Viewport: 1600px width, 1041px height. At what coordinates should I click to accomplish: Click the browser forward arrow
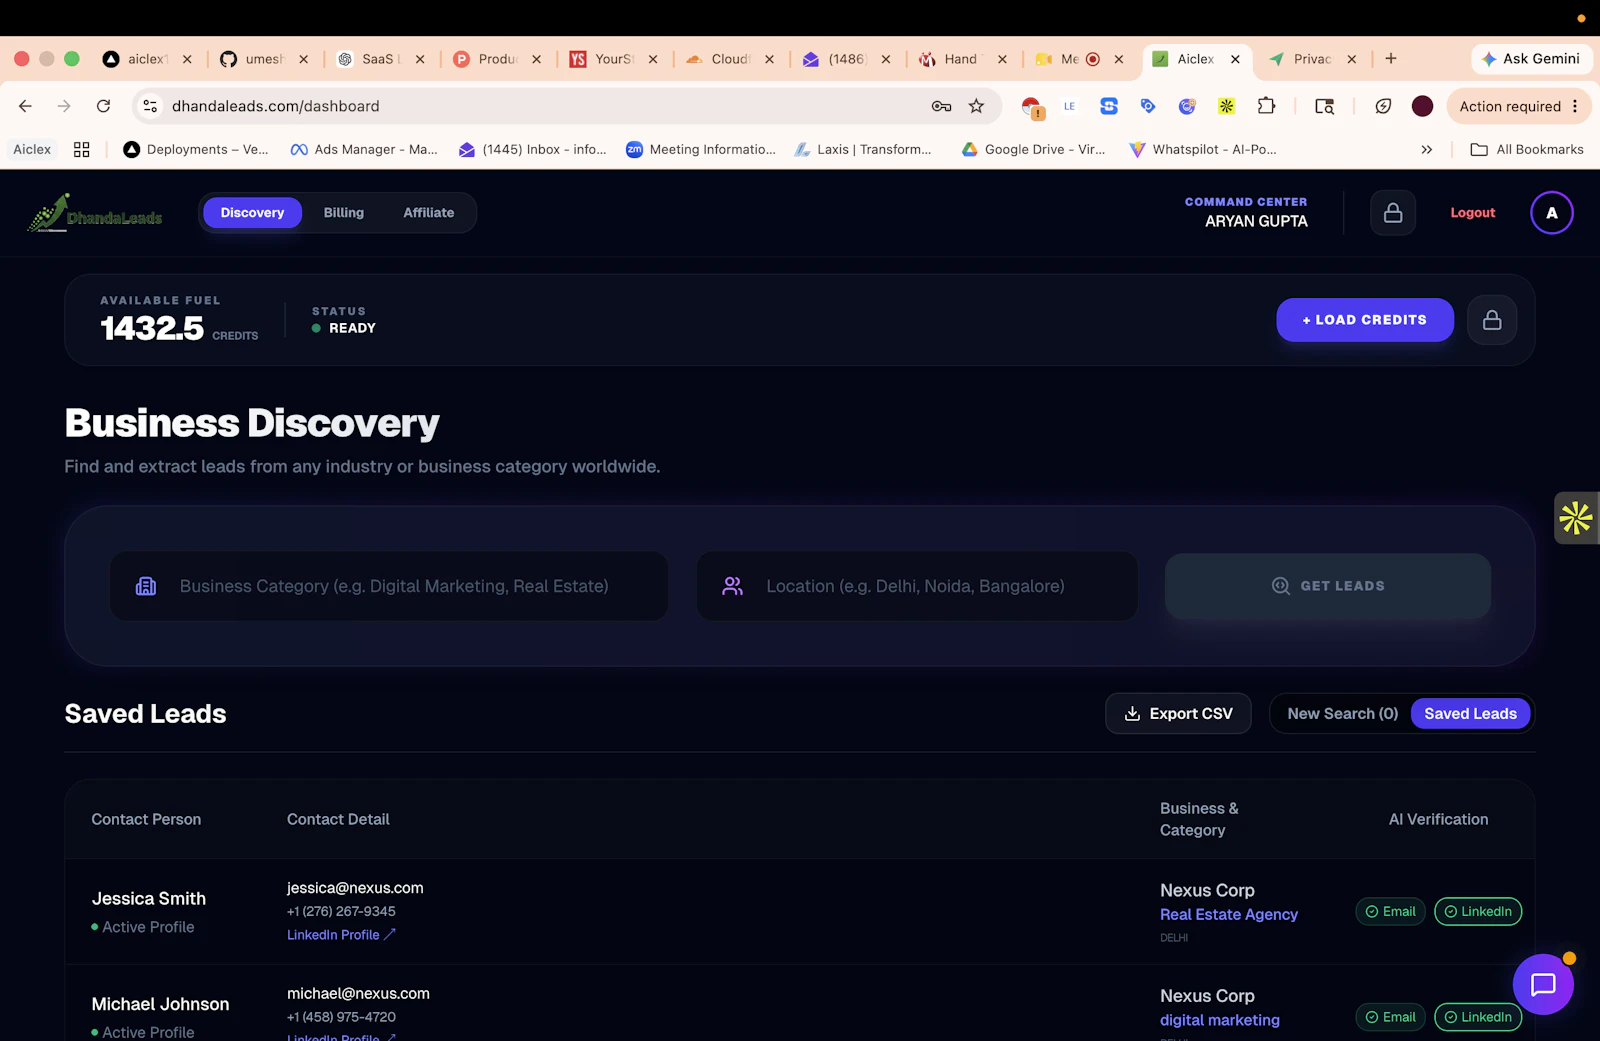[64, 106]
